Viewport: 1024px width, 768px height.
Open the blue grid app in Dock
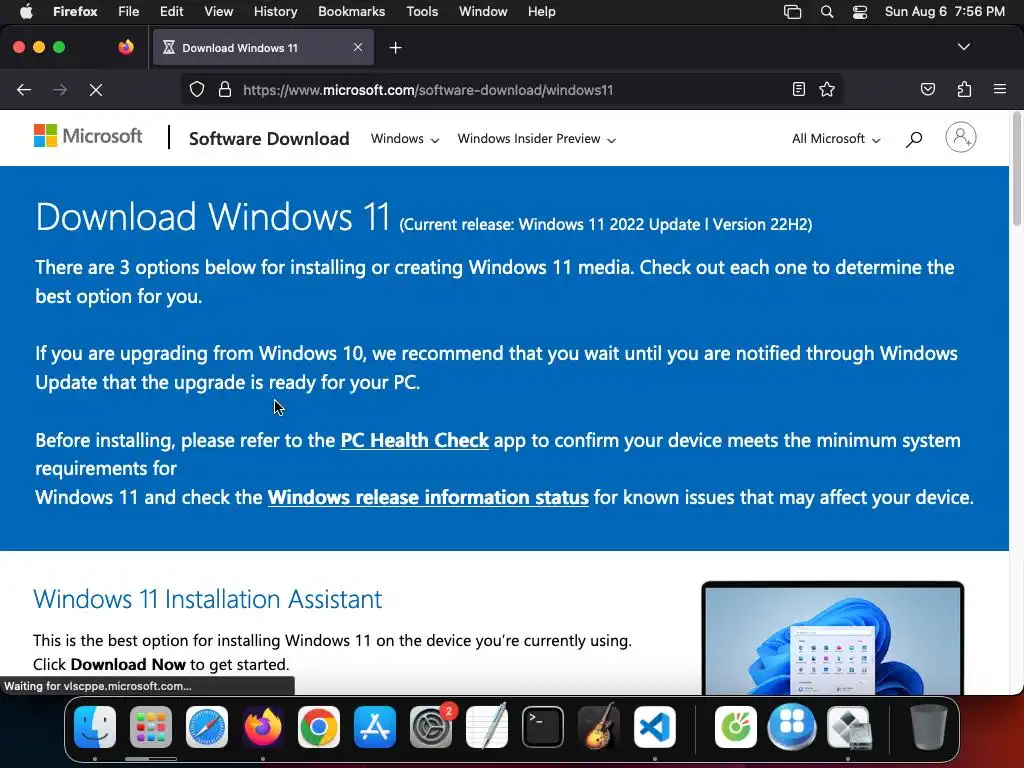pos(792,727)
